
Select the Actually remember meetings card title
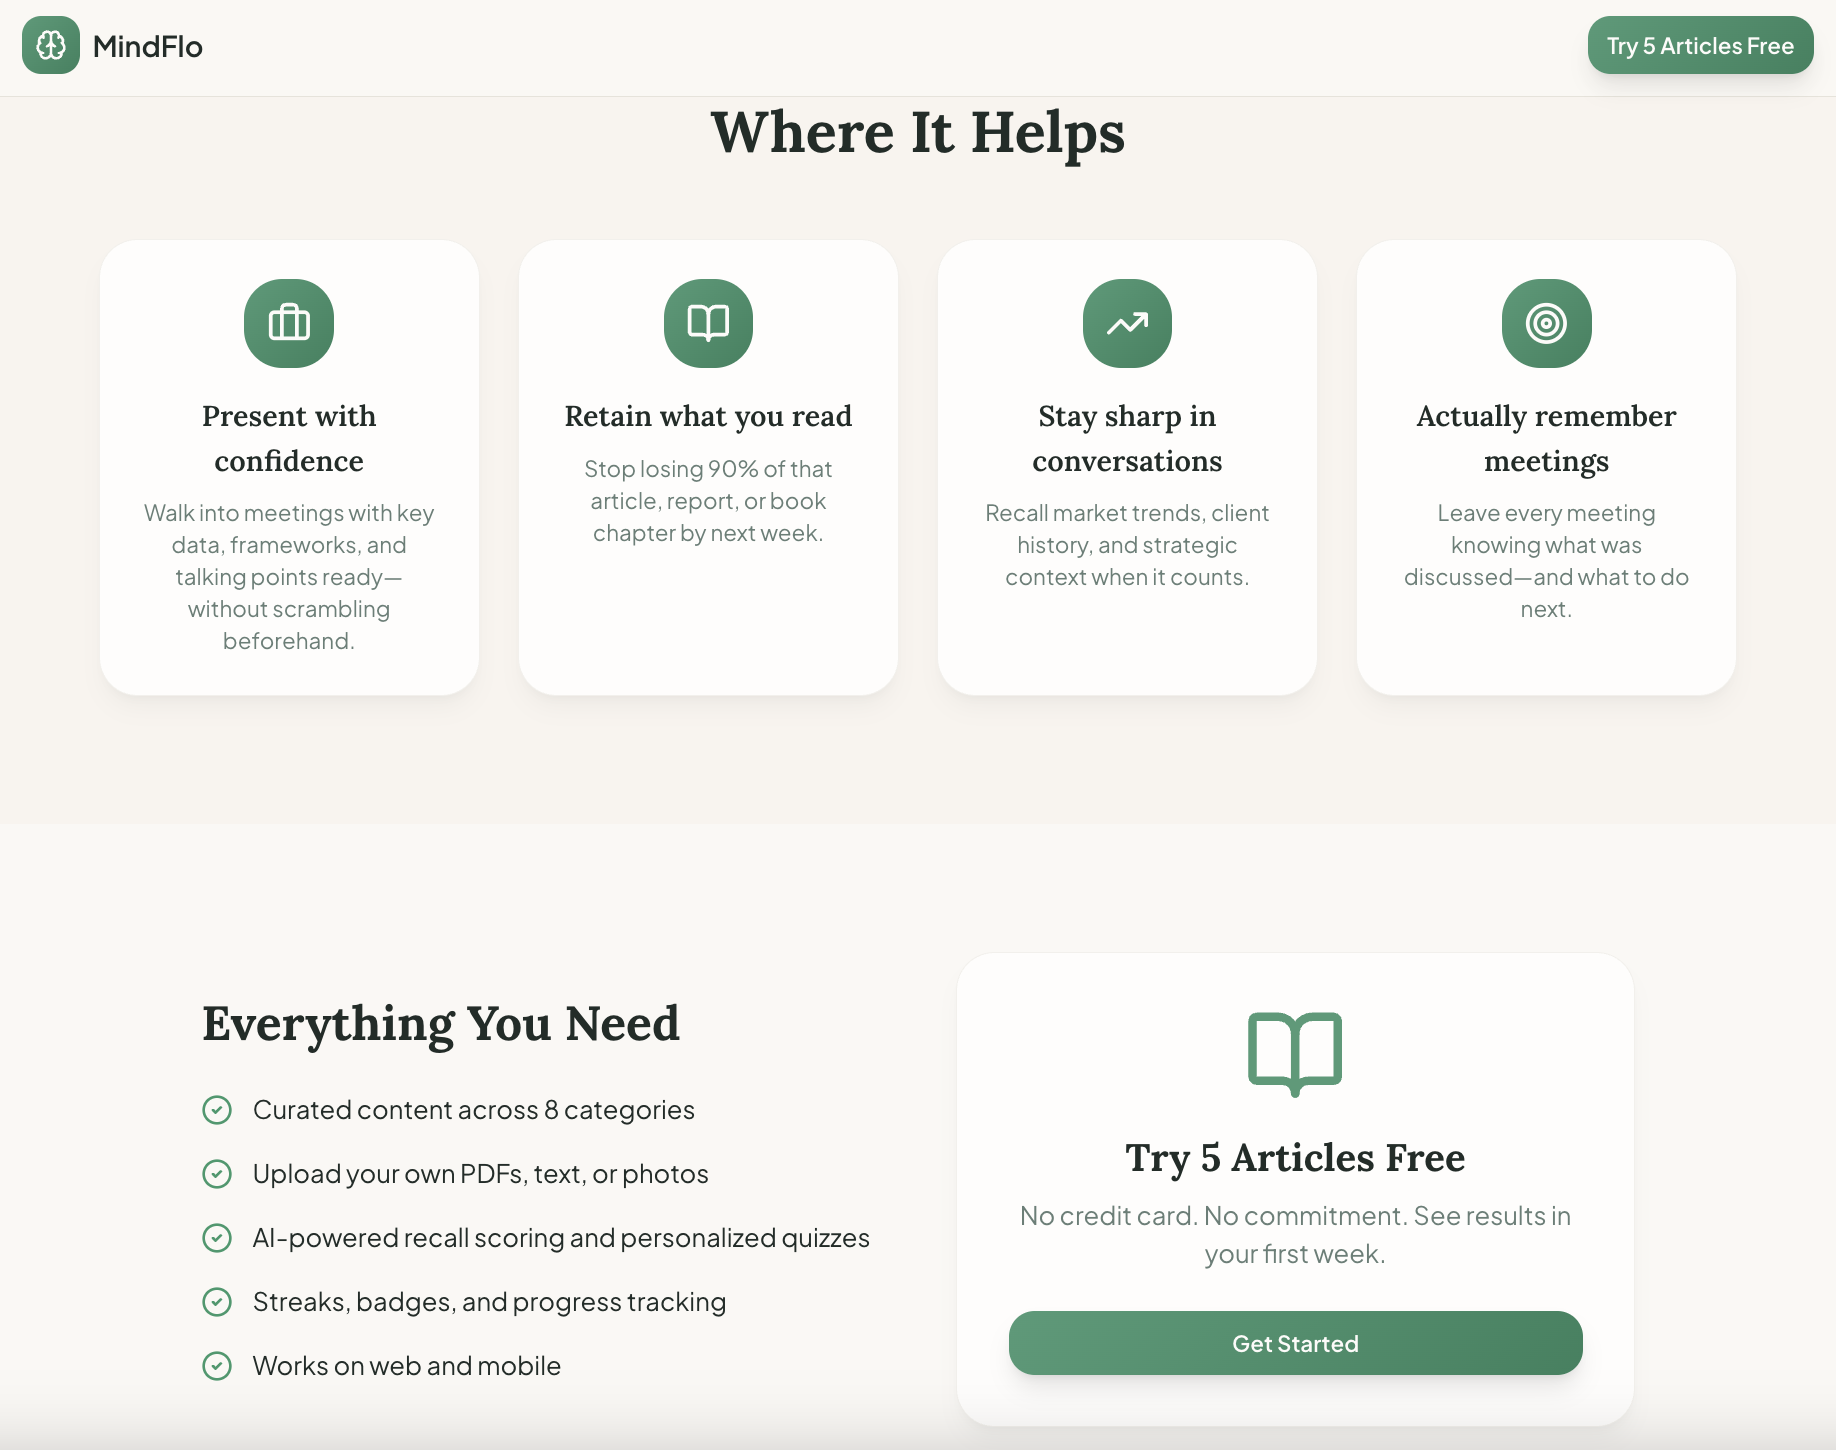tap(1546, 438)
